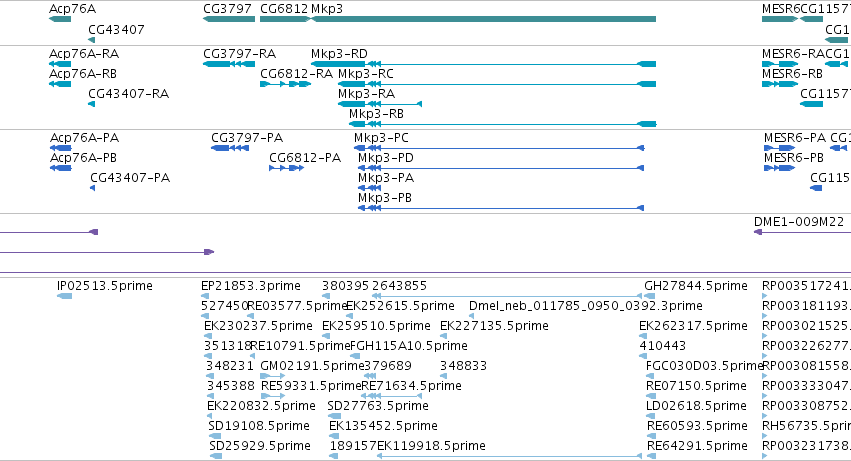
Task: Select the Mkp3-RD transcript
Action: 483,64
